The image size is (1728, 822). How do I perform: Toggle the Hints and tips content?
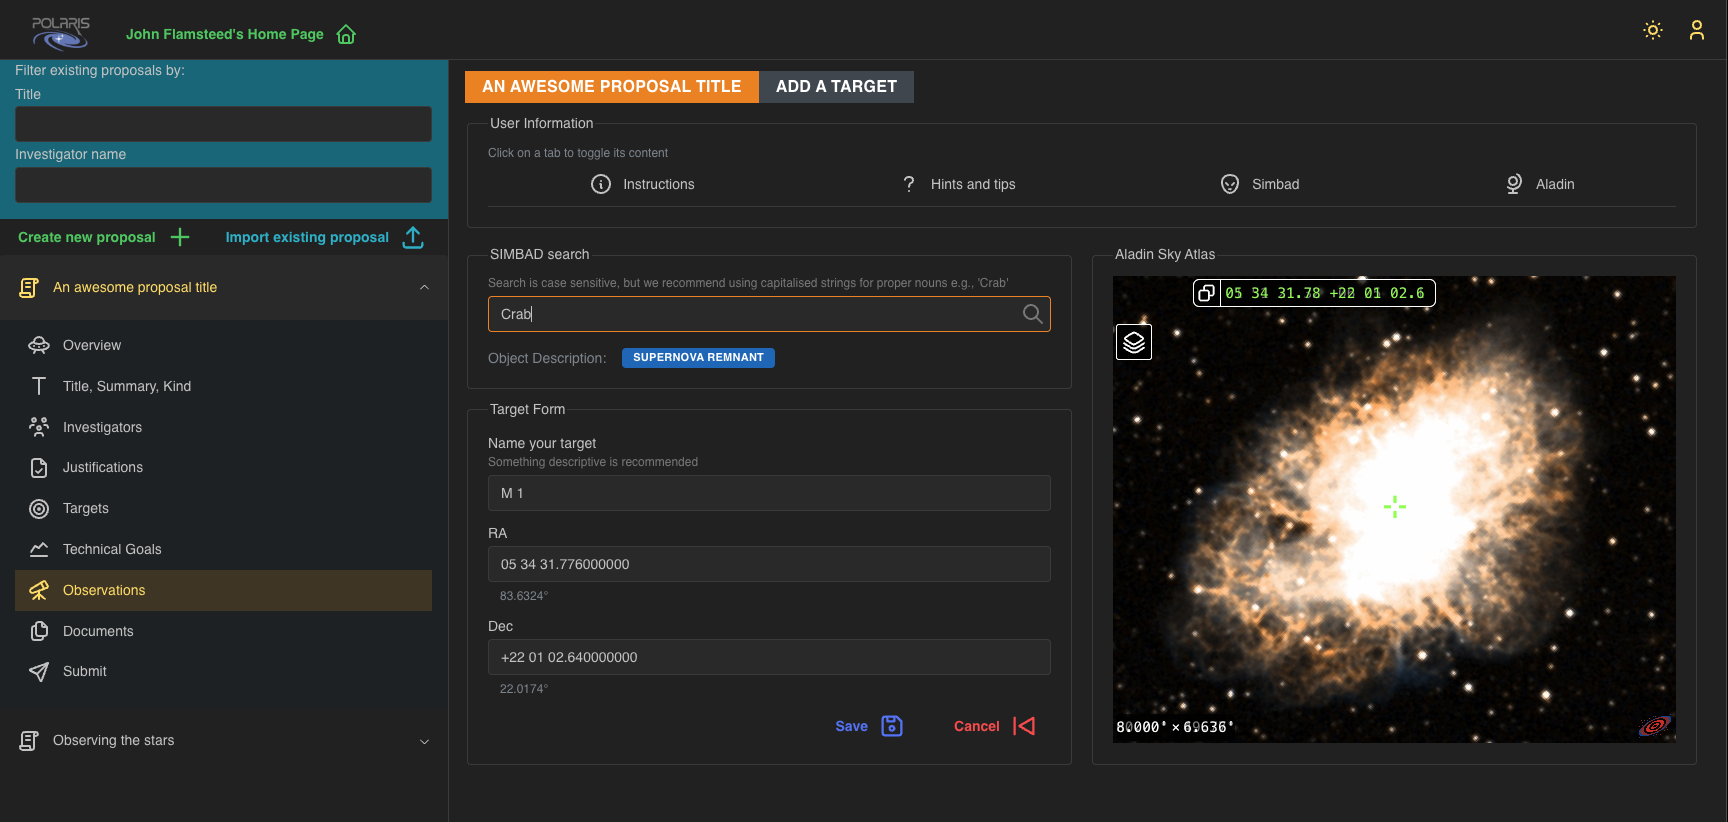(x=958, y=184)
